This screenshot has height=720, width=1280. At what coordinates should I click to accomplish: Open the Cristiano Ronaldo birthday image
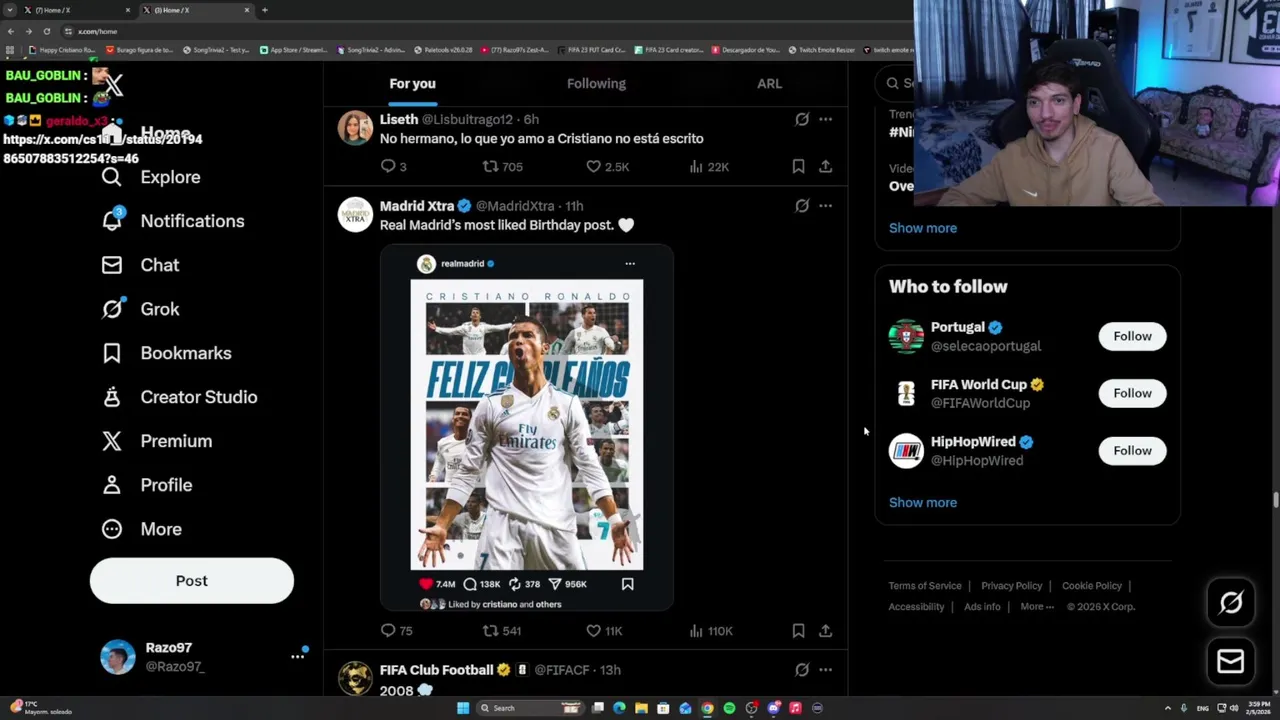(527, 425)
